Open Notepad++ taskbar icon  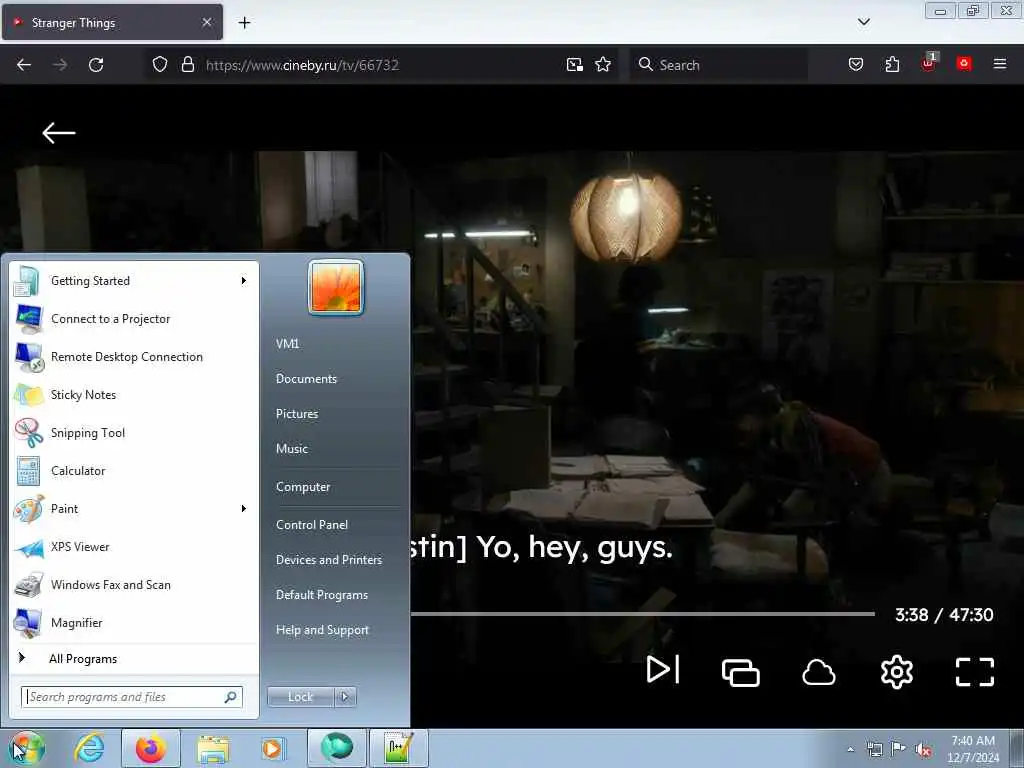(398, 748)
